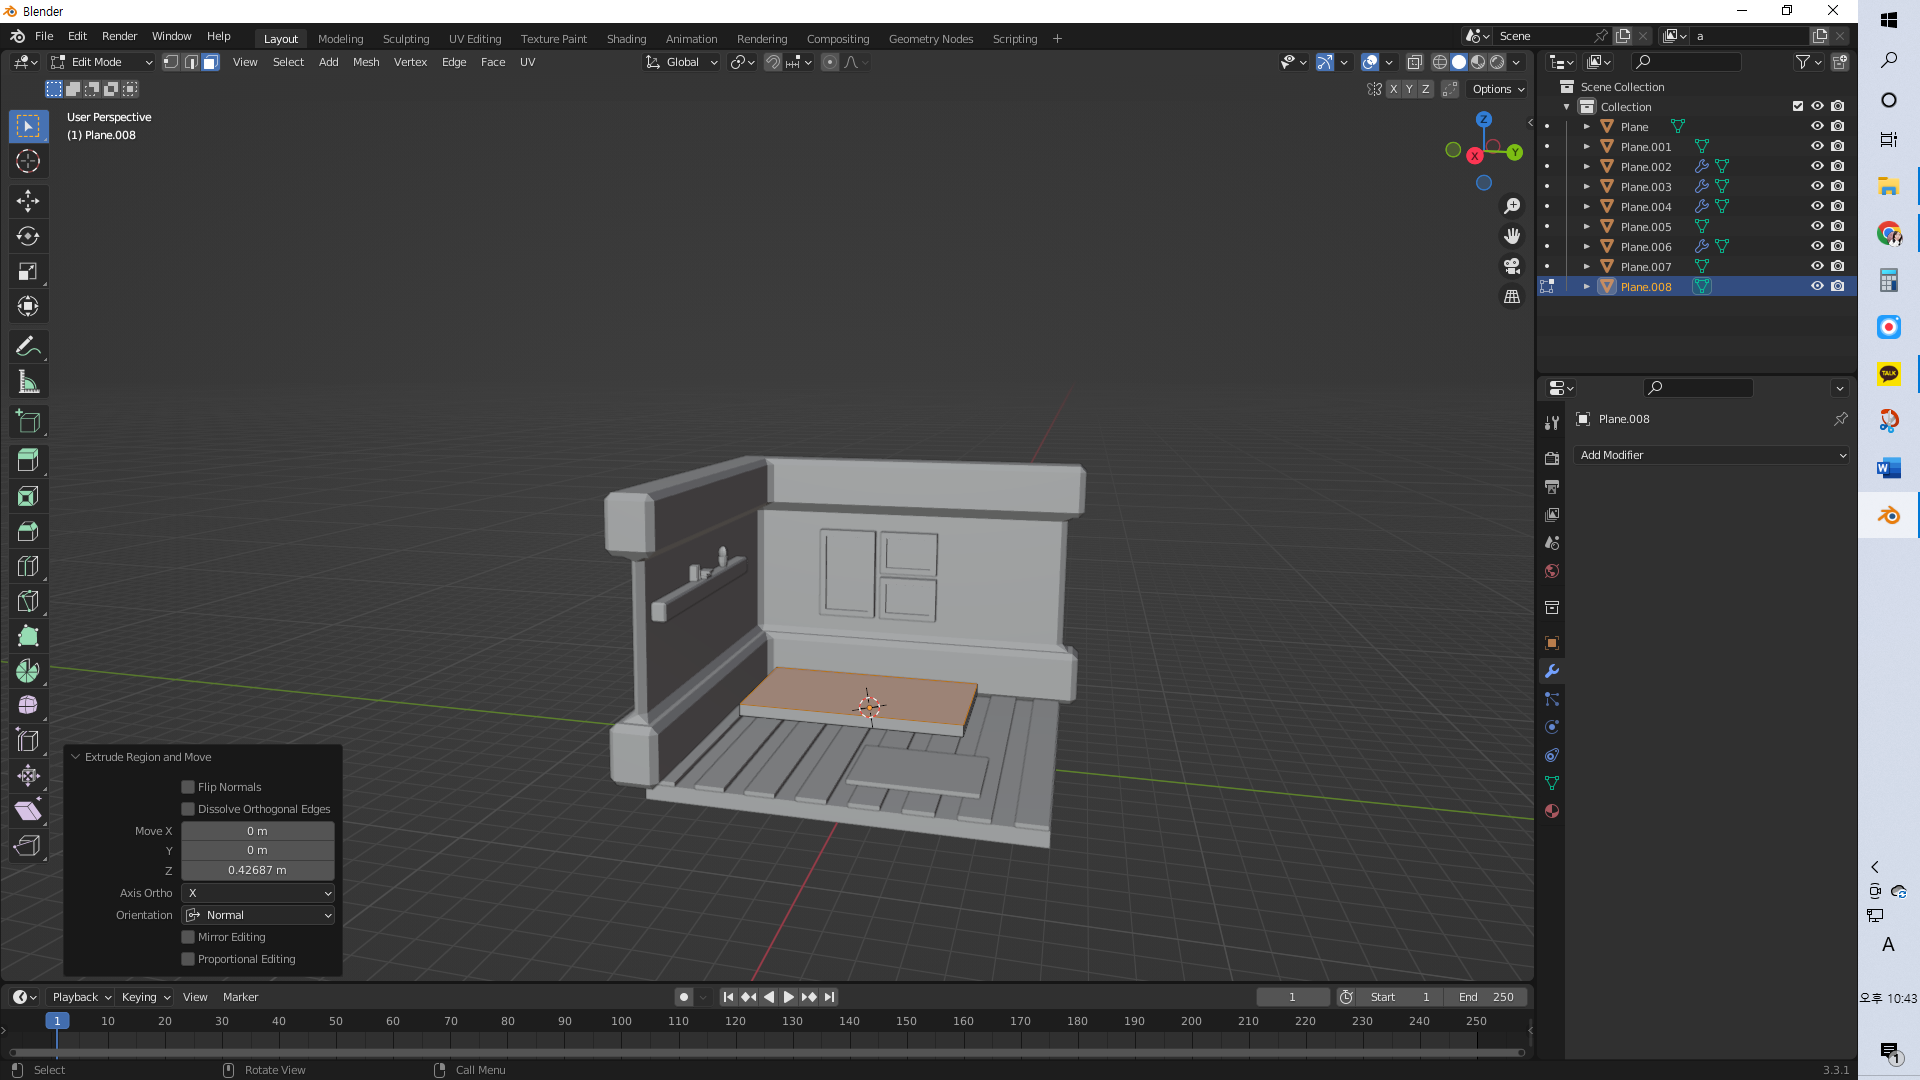Image resolution: width=1920 pixels, height=1080 pixels.
Task: Select the Inset Faces tool
Action: click(x=28, y=496)
